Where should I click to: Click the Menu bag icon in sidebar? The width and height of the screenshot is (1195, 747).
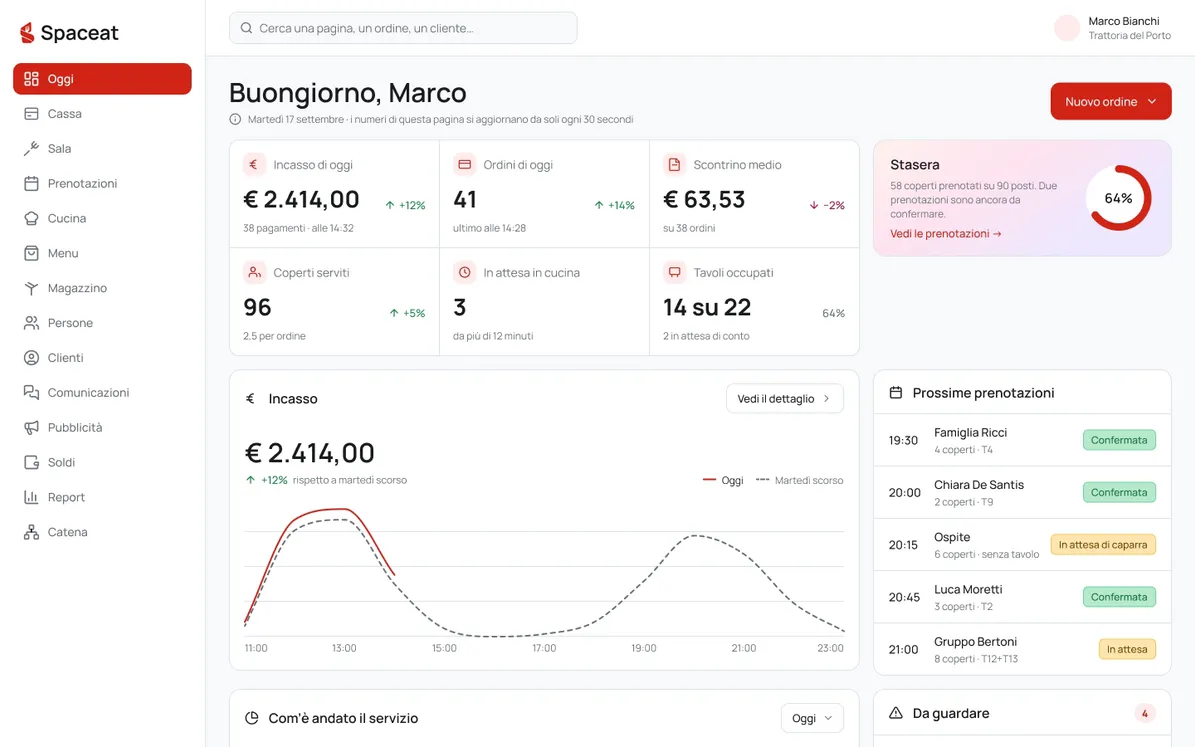click(x=31, y=253)
